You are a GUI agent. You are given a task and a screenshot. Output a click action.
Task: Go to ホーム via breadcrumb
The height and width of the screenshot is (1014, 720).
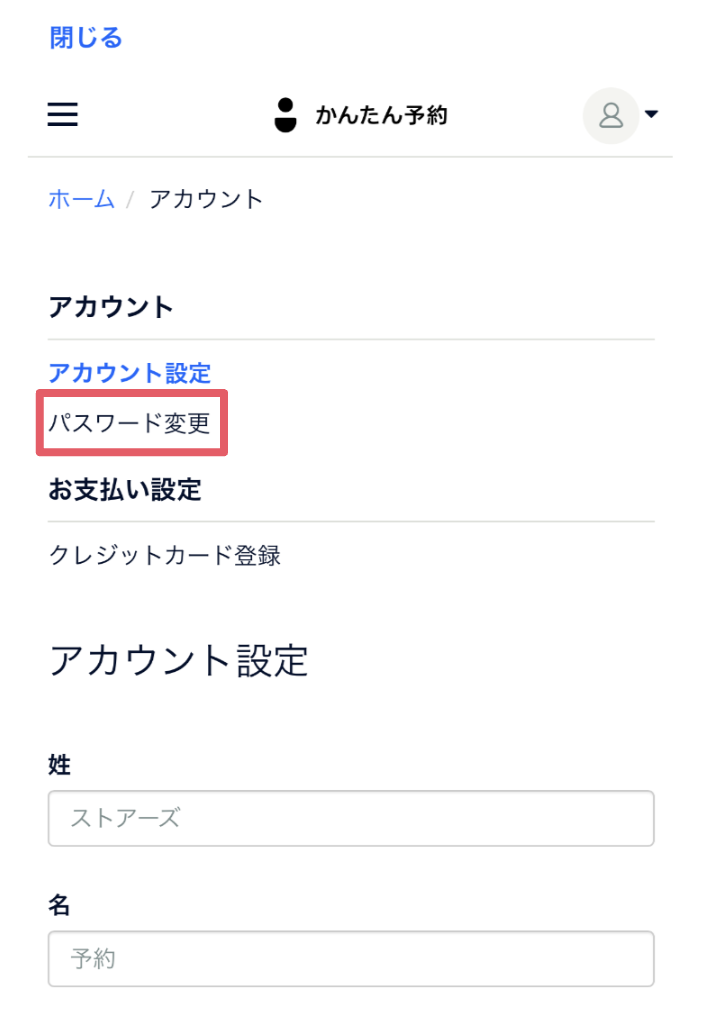pos(82,199)
